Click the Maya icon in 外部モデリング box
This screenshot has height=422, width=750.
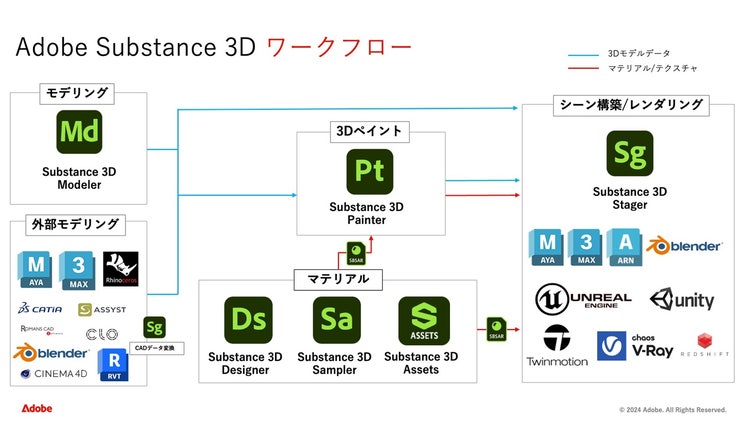pyautogui.click(x=35, y=269)
